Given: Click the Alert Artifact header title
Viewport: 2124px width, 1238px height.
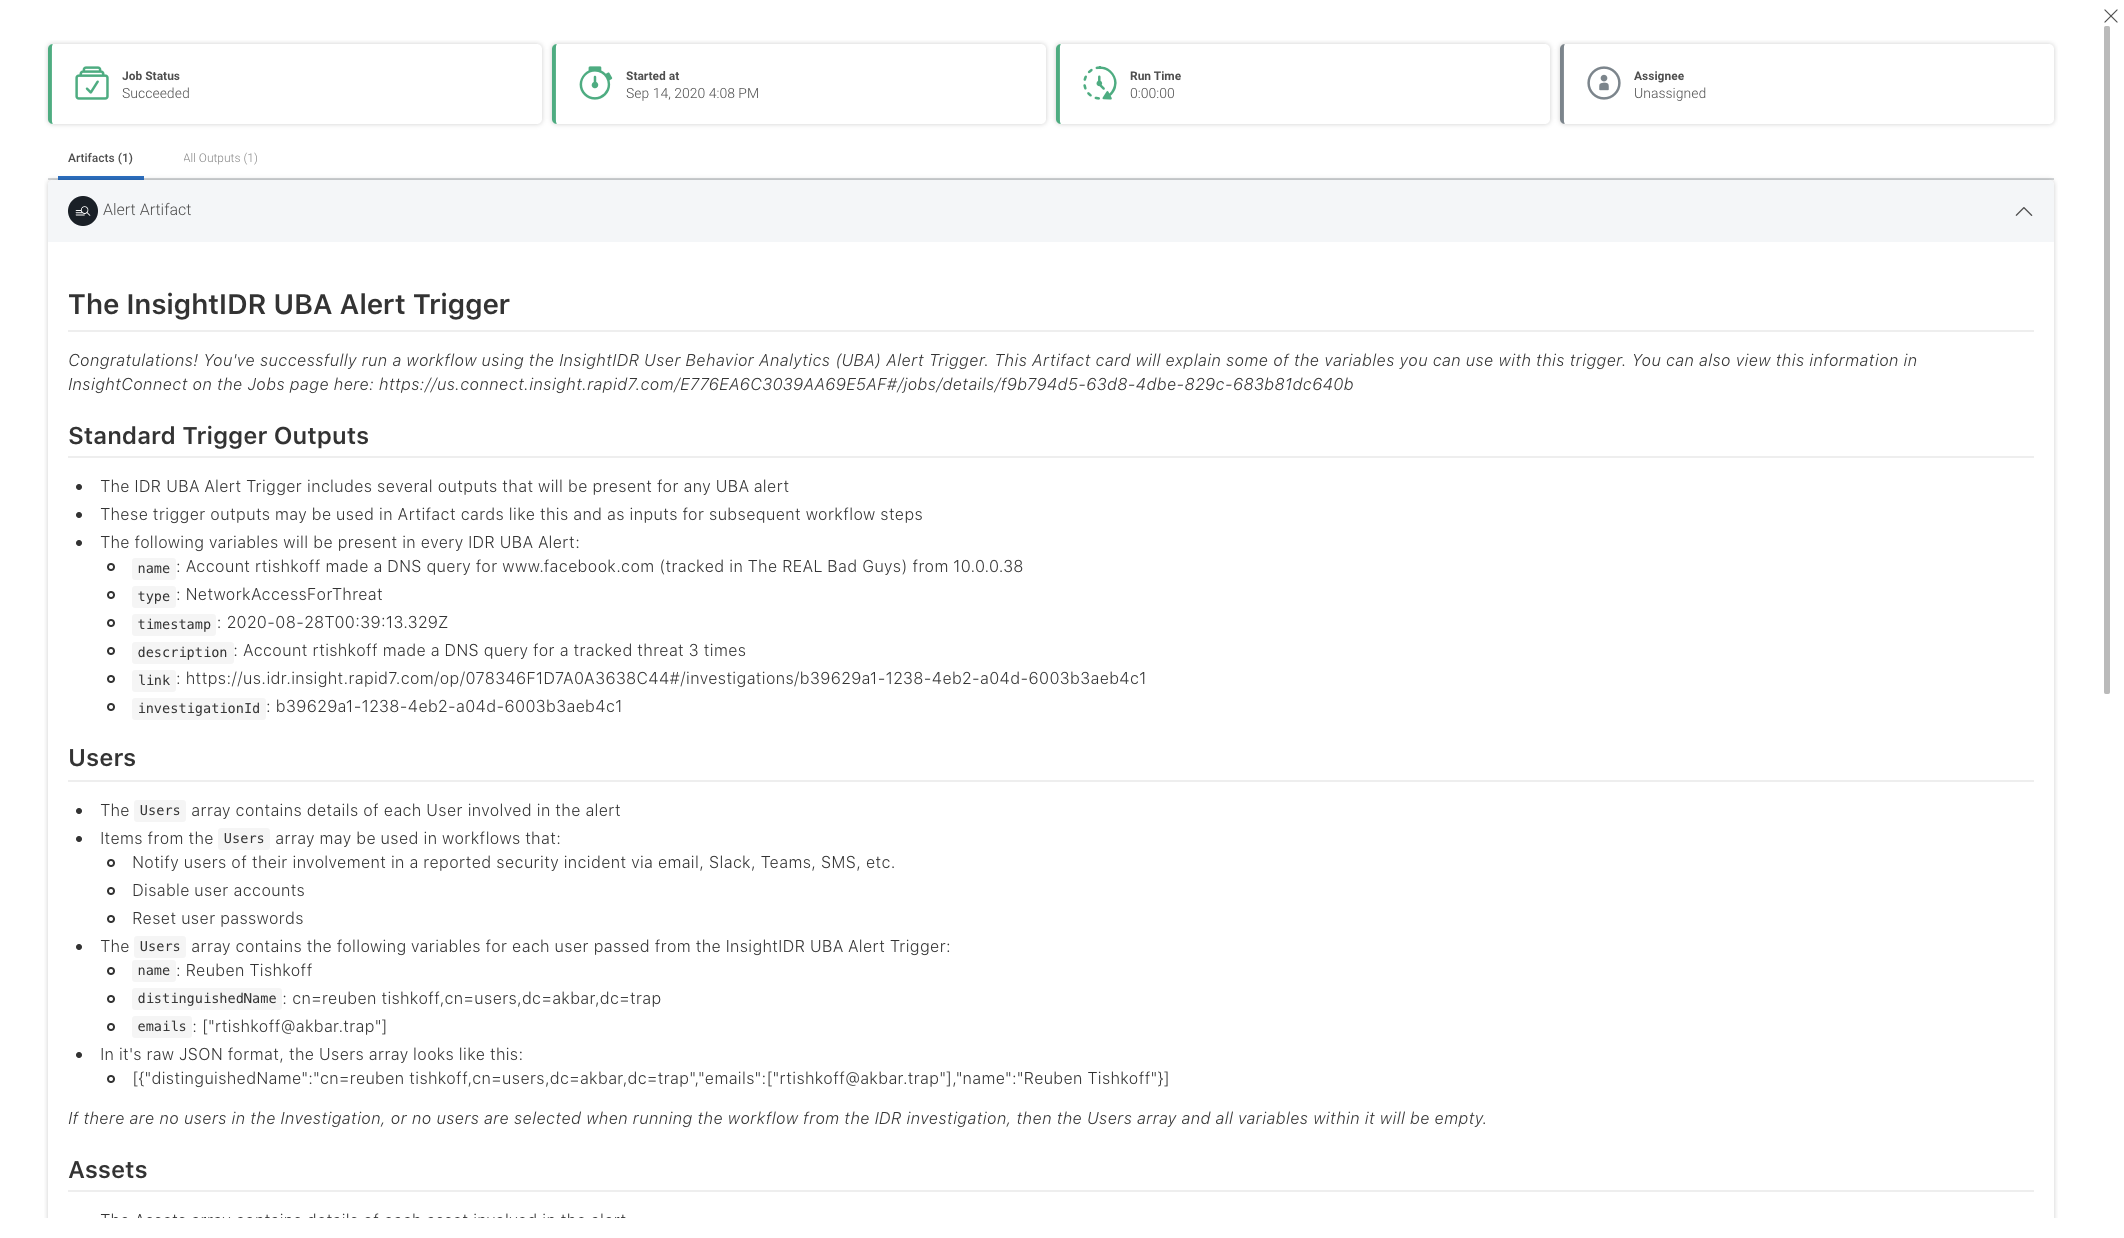Looking at the screenshot, I should 147,210.
